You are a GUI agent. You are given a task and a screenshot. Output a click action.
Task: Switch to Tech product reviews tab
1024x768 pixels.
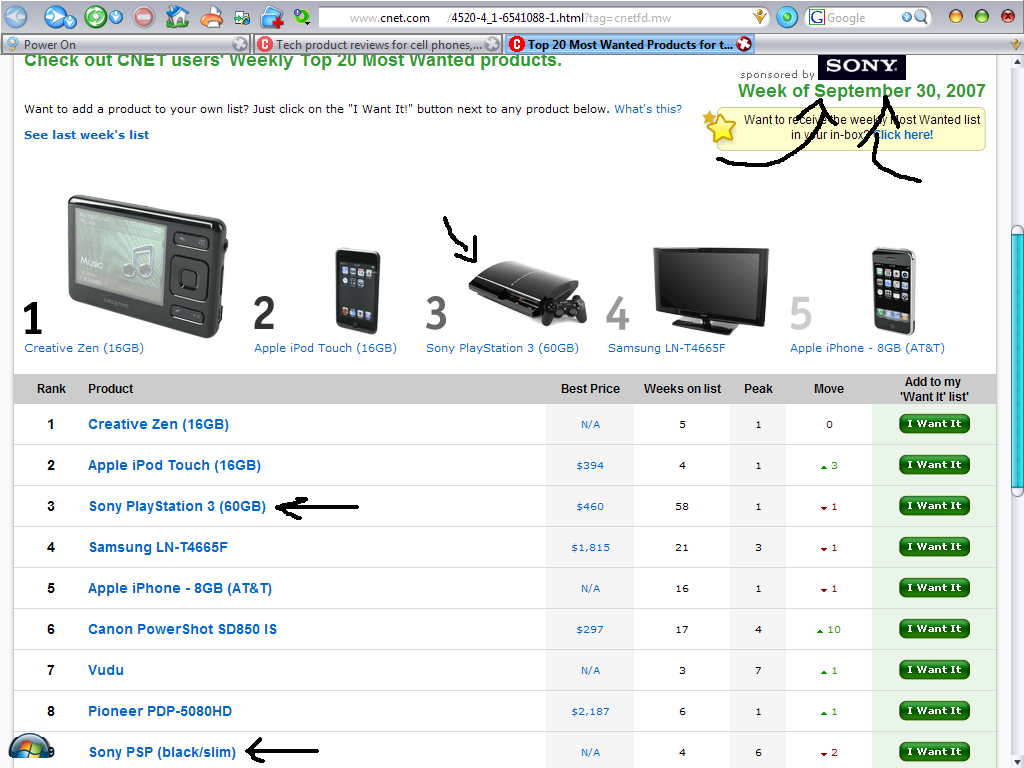(377, 44)
